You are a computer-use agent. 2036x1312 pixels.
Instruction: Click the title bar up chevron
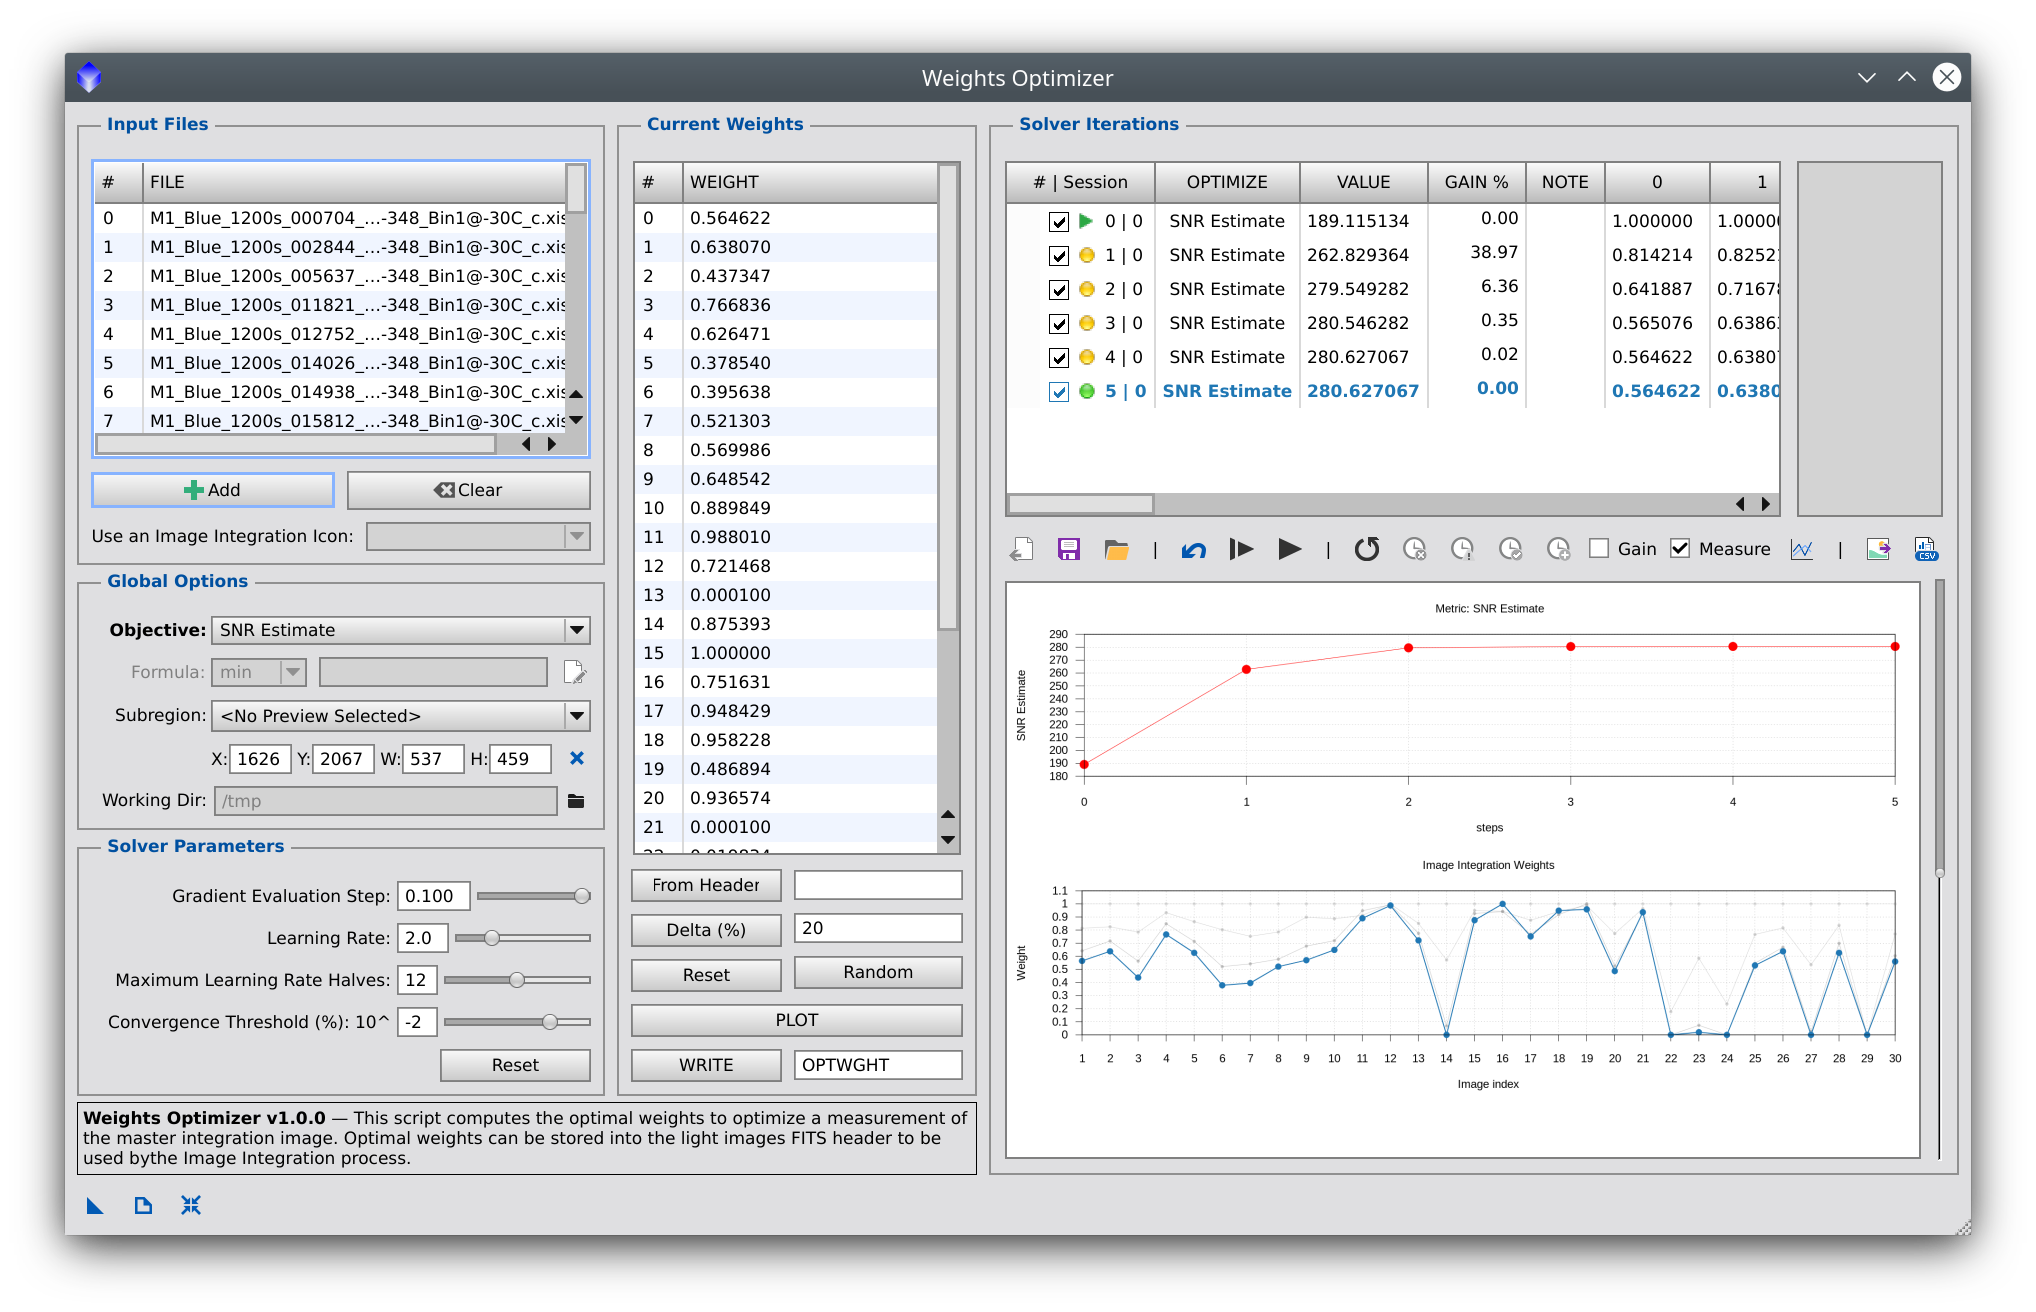coord(1907,77)
